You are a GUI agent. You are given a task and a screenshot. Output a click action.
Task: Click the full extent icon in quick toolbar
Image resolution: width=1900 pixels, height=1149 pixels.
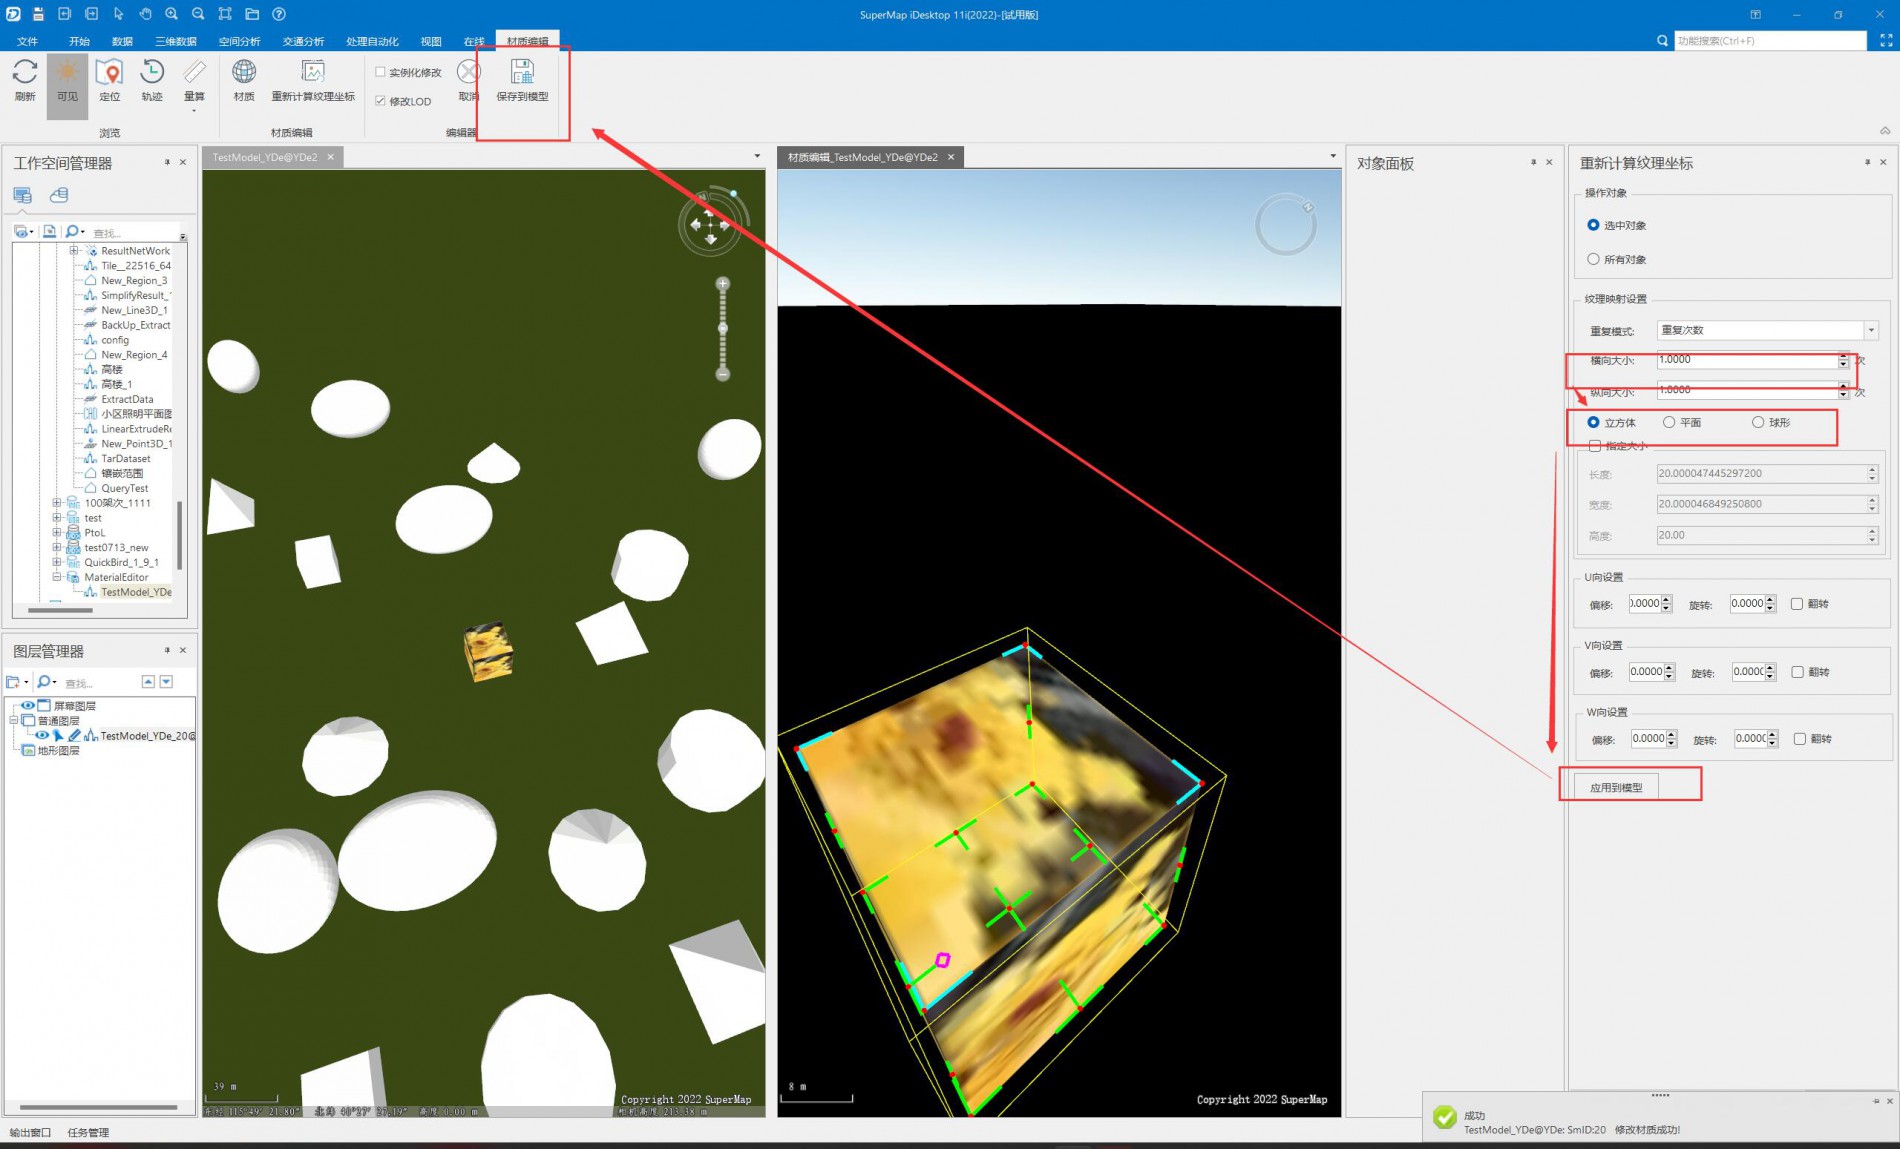(x=225, y=14)
